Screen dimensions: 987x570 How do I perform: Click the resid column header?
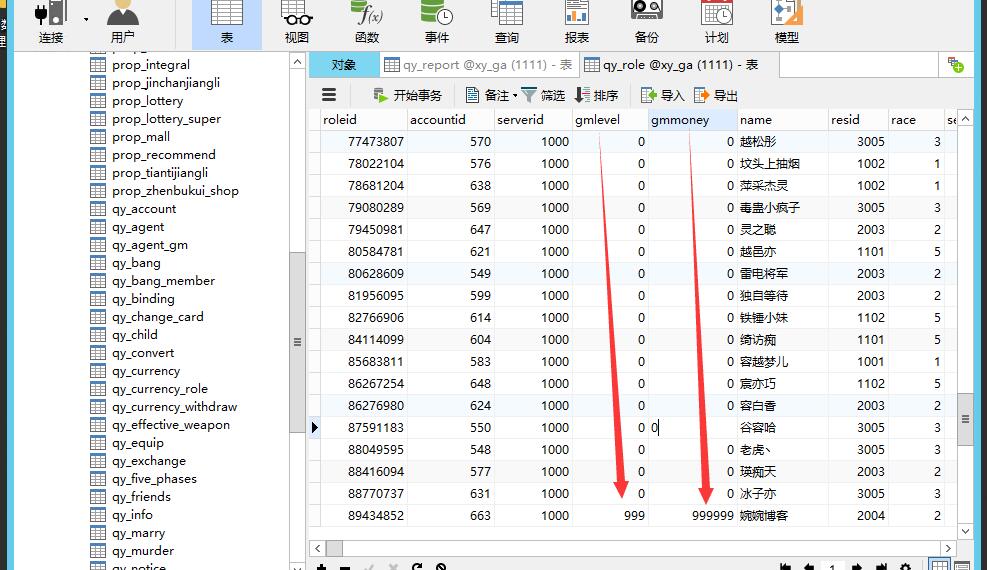(x=858, y=120)
